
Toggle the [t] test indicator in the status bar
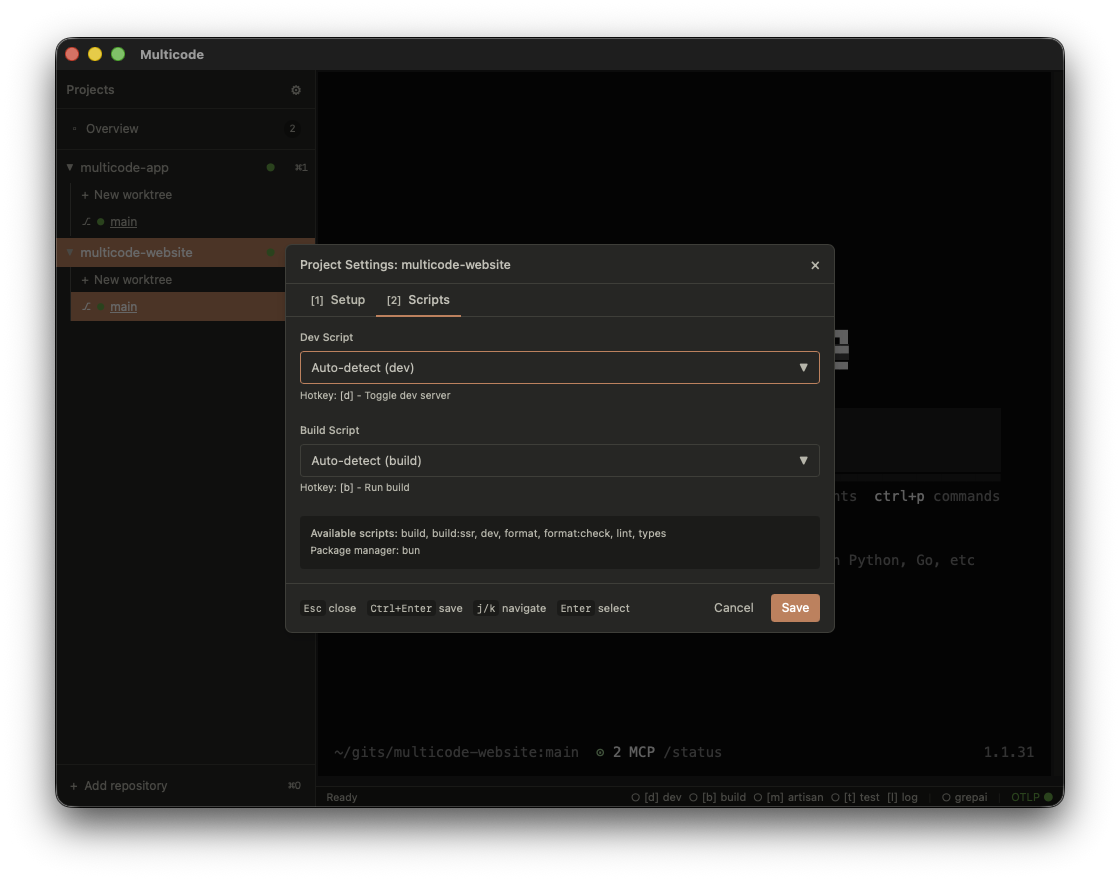click(x=857, y=797)
